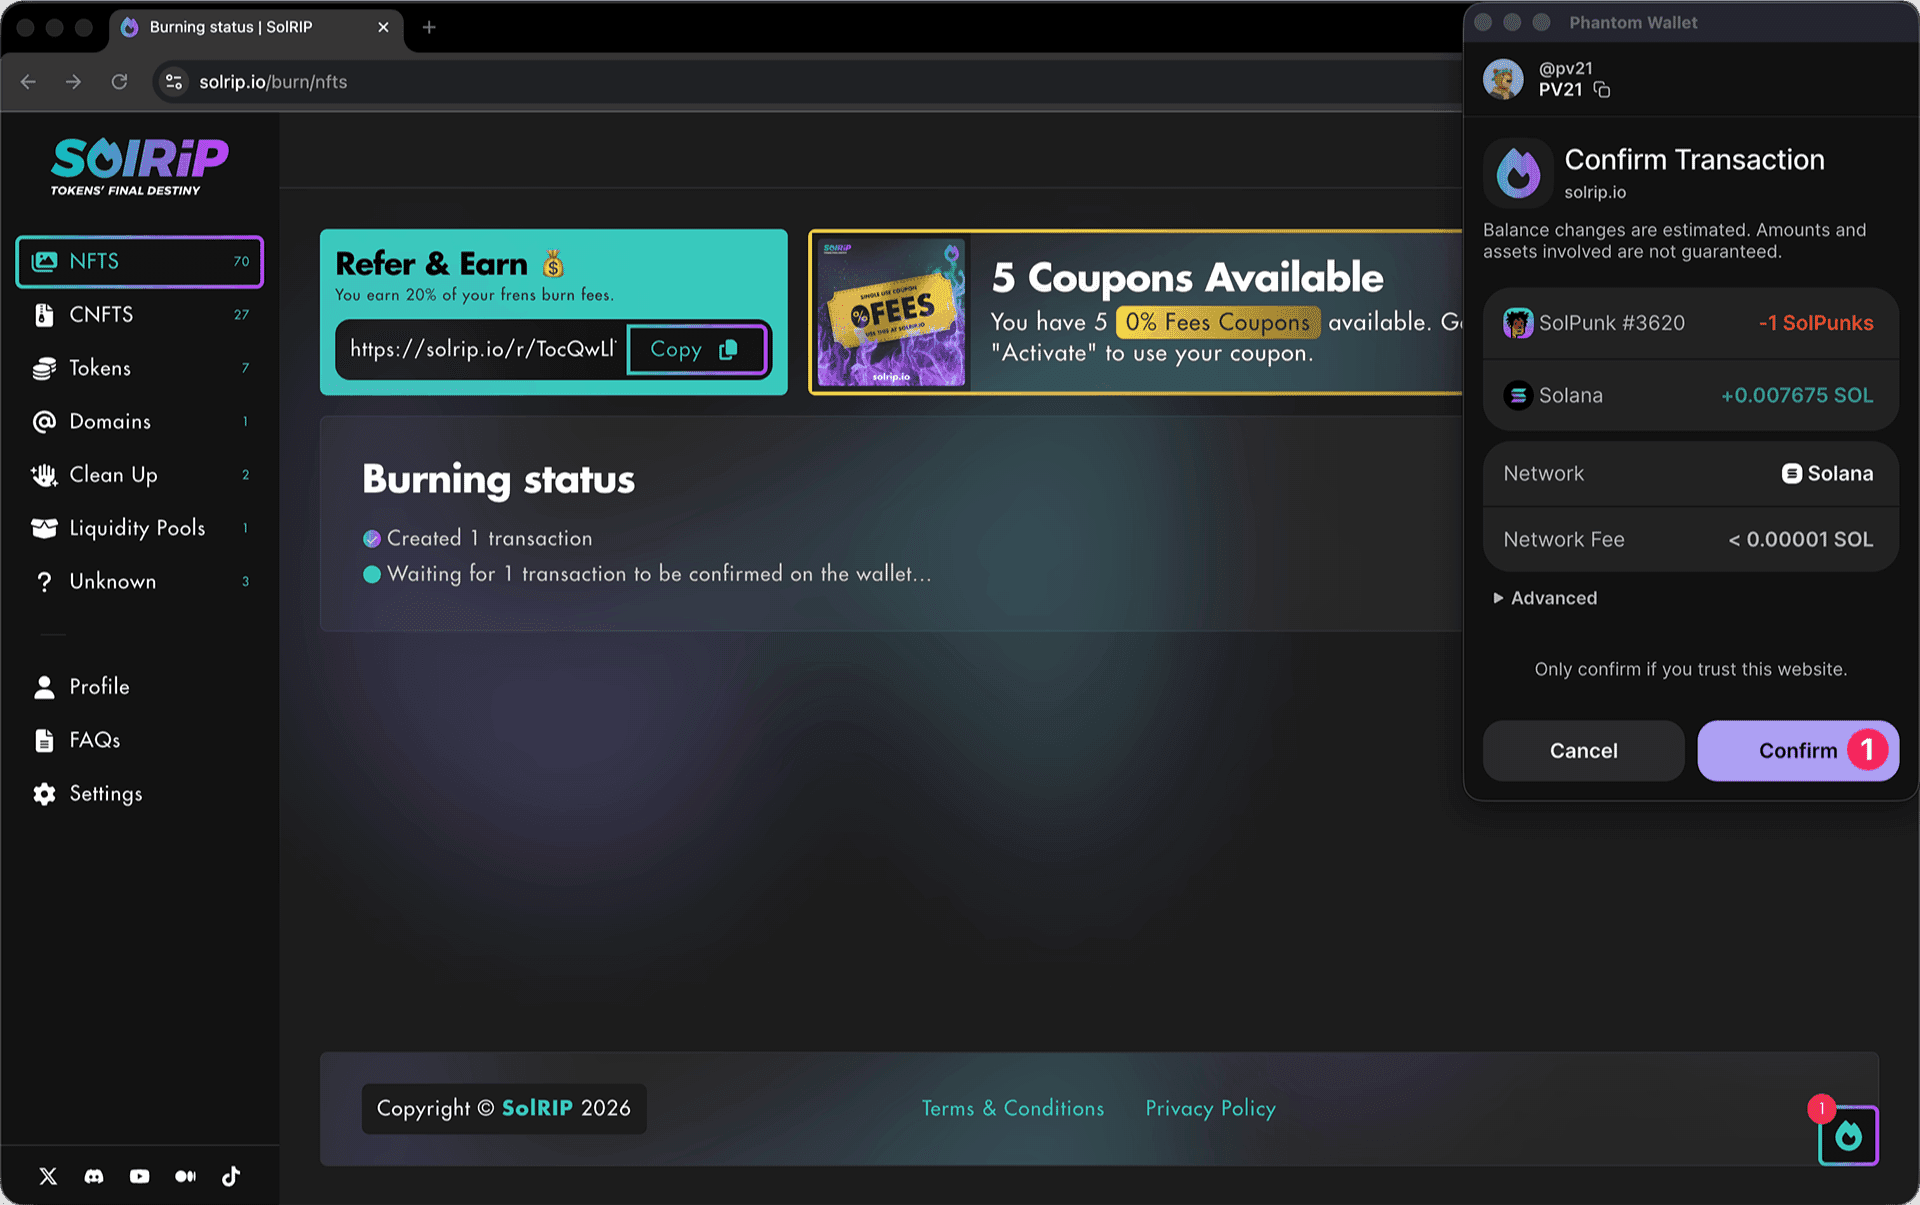Viewport: 1920px width, 1205px height.
Task: Click the SolRIP flame icon in Phantom
Action: click(1518, 172)
